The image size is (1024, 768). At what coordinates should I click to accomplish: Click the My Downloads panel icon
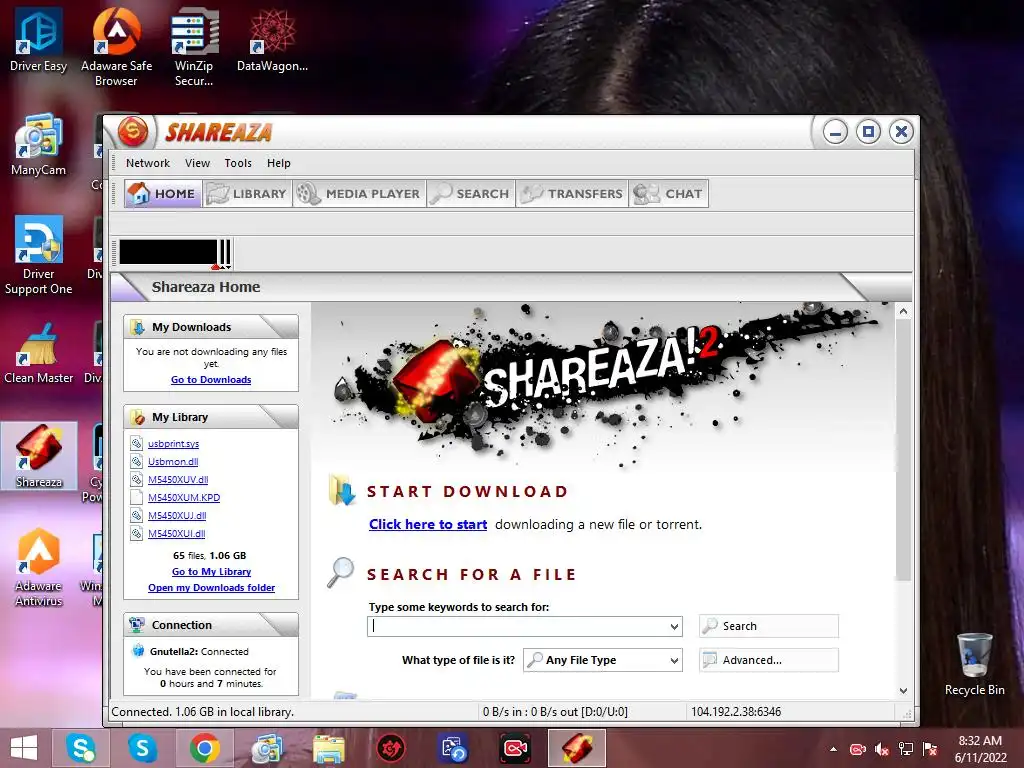click(137, 327)
